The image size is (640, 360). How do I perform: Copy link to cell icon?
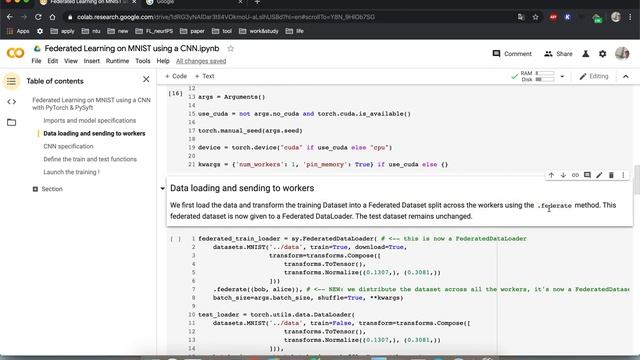coord(575,175)
